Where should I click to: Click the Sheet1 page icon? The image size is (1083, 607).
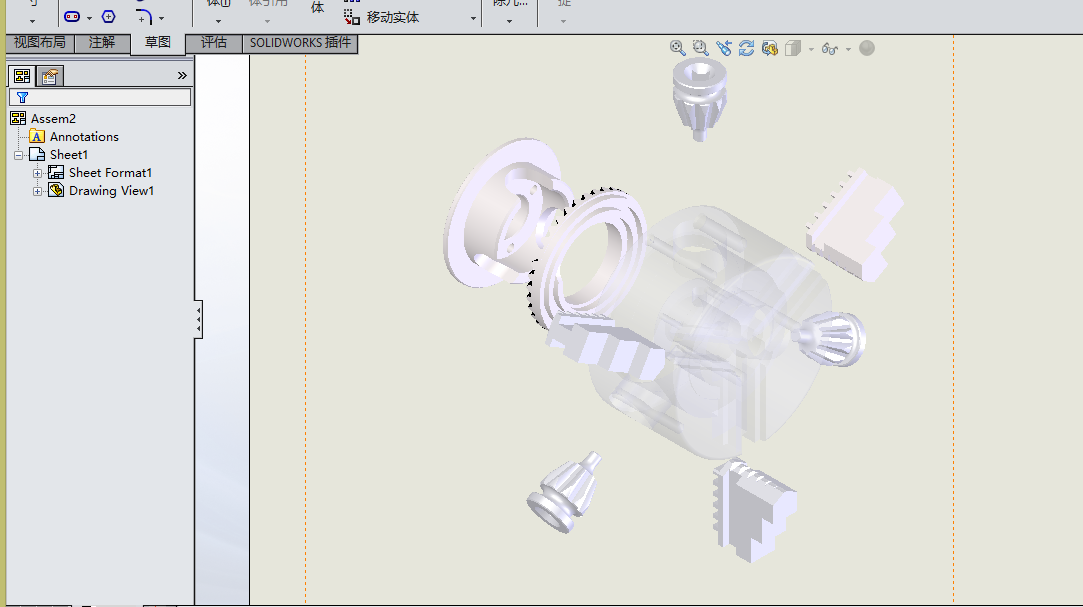pos(37,155)
